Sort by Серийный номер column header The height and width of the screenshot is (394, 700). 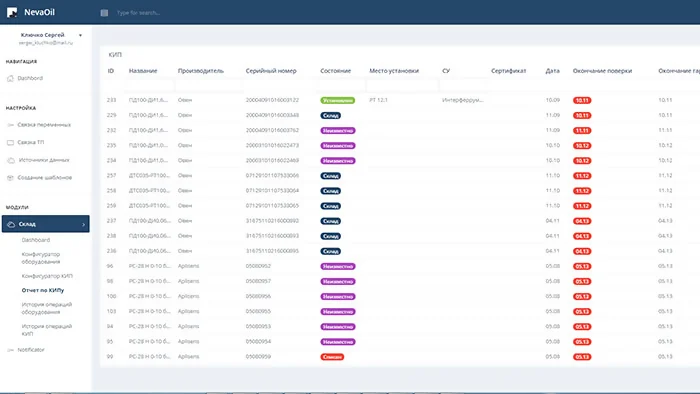271,71
